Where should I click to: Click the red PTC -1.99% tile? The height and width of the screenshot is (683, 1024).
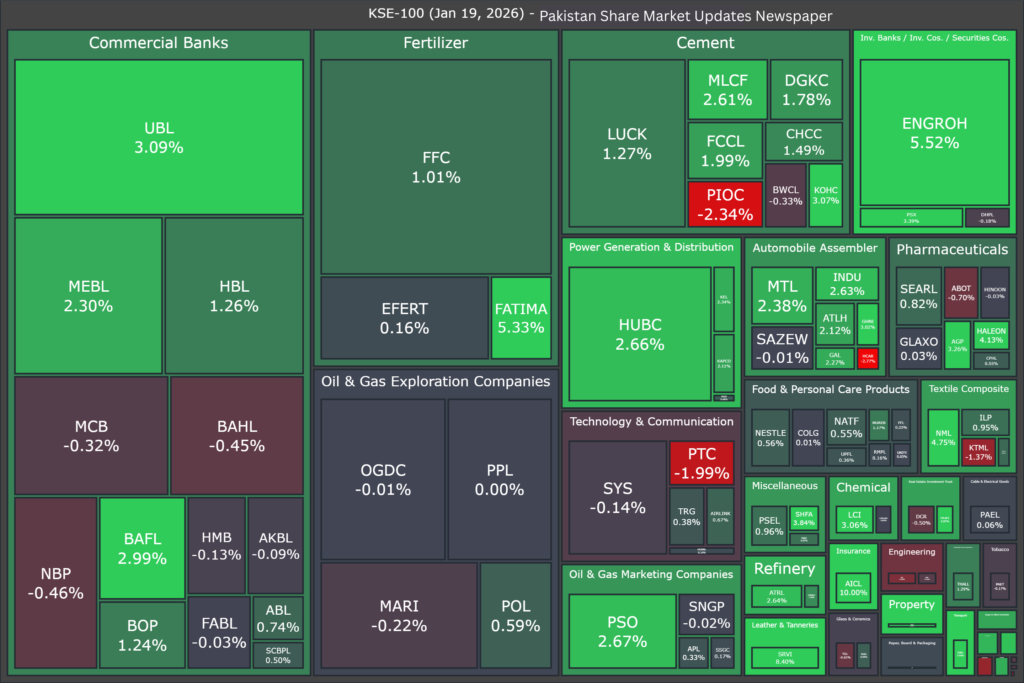(701, 463)
